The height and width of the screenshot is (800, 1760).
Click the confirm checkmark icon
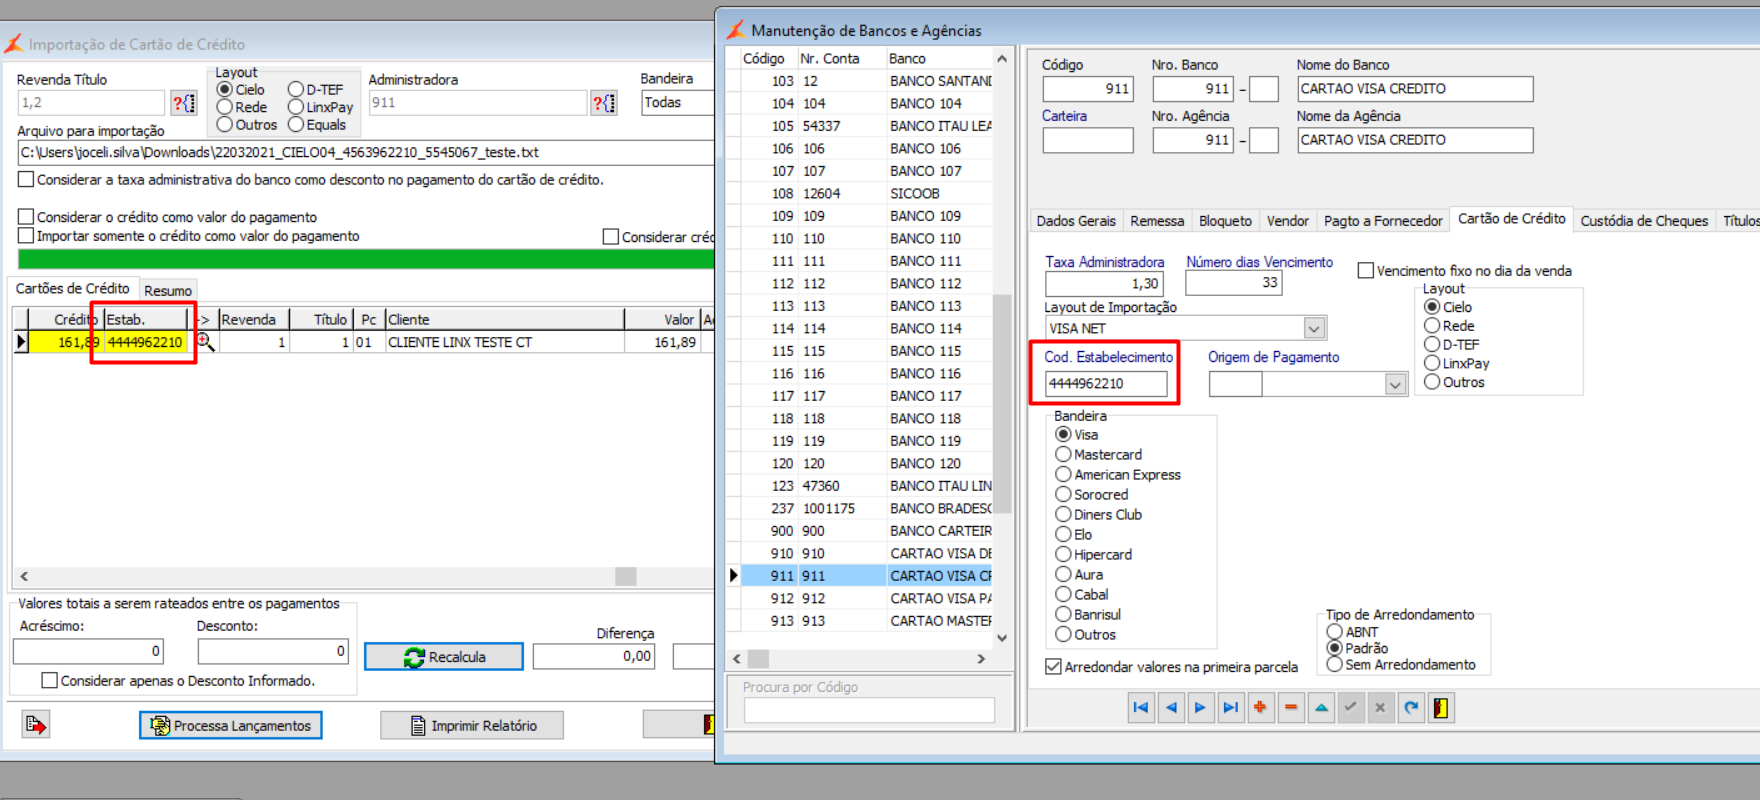click(1351, 708)
